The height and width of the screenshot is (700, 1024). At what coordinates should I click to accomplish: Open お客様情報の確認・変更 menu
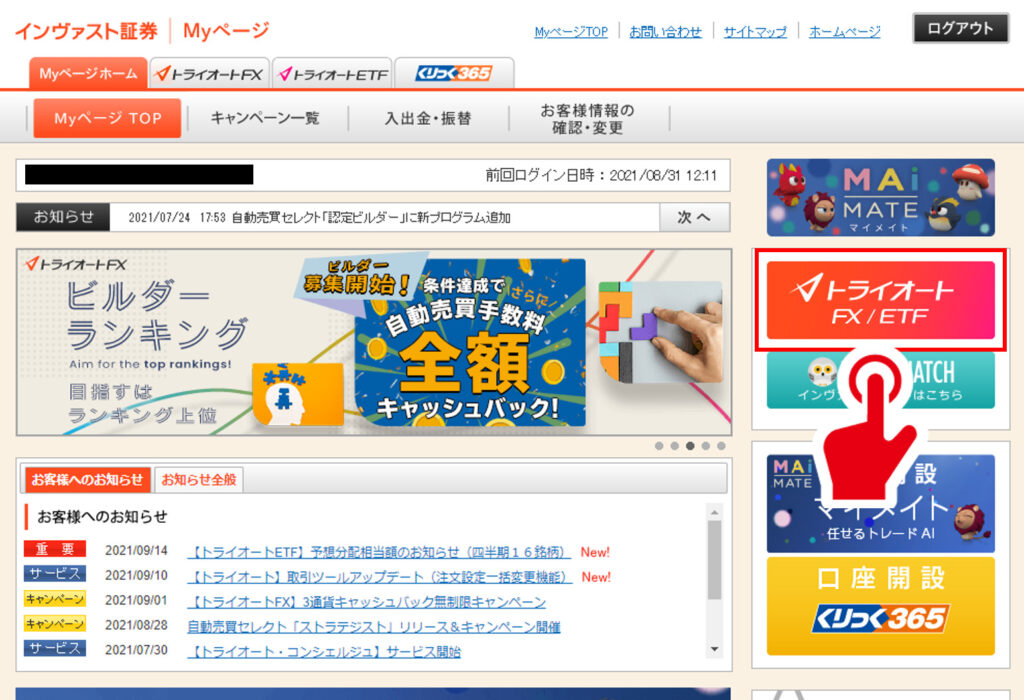coord(587,119)
